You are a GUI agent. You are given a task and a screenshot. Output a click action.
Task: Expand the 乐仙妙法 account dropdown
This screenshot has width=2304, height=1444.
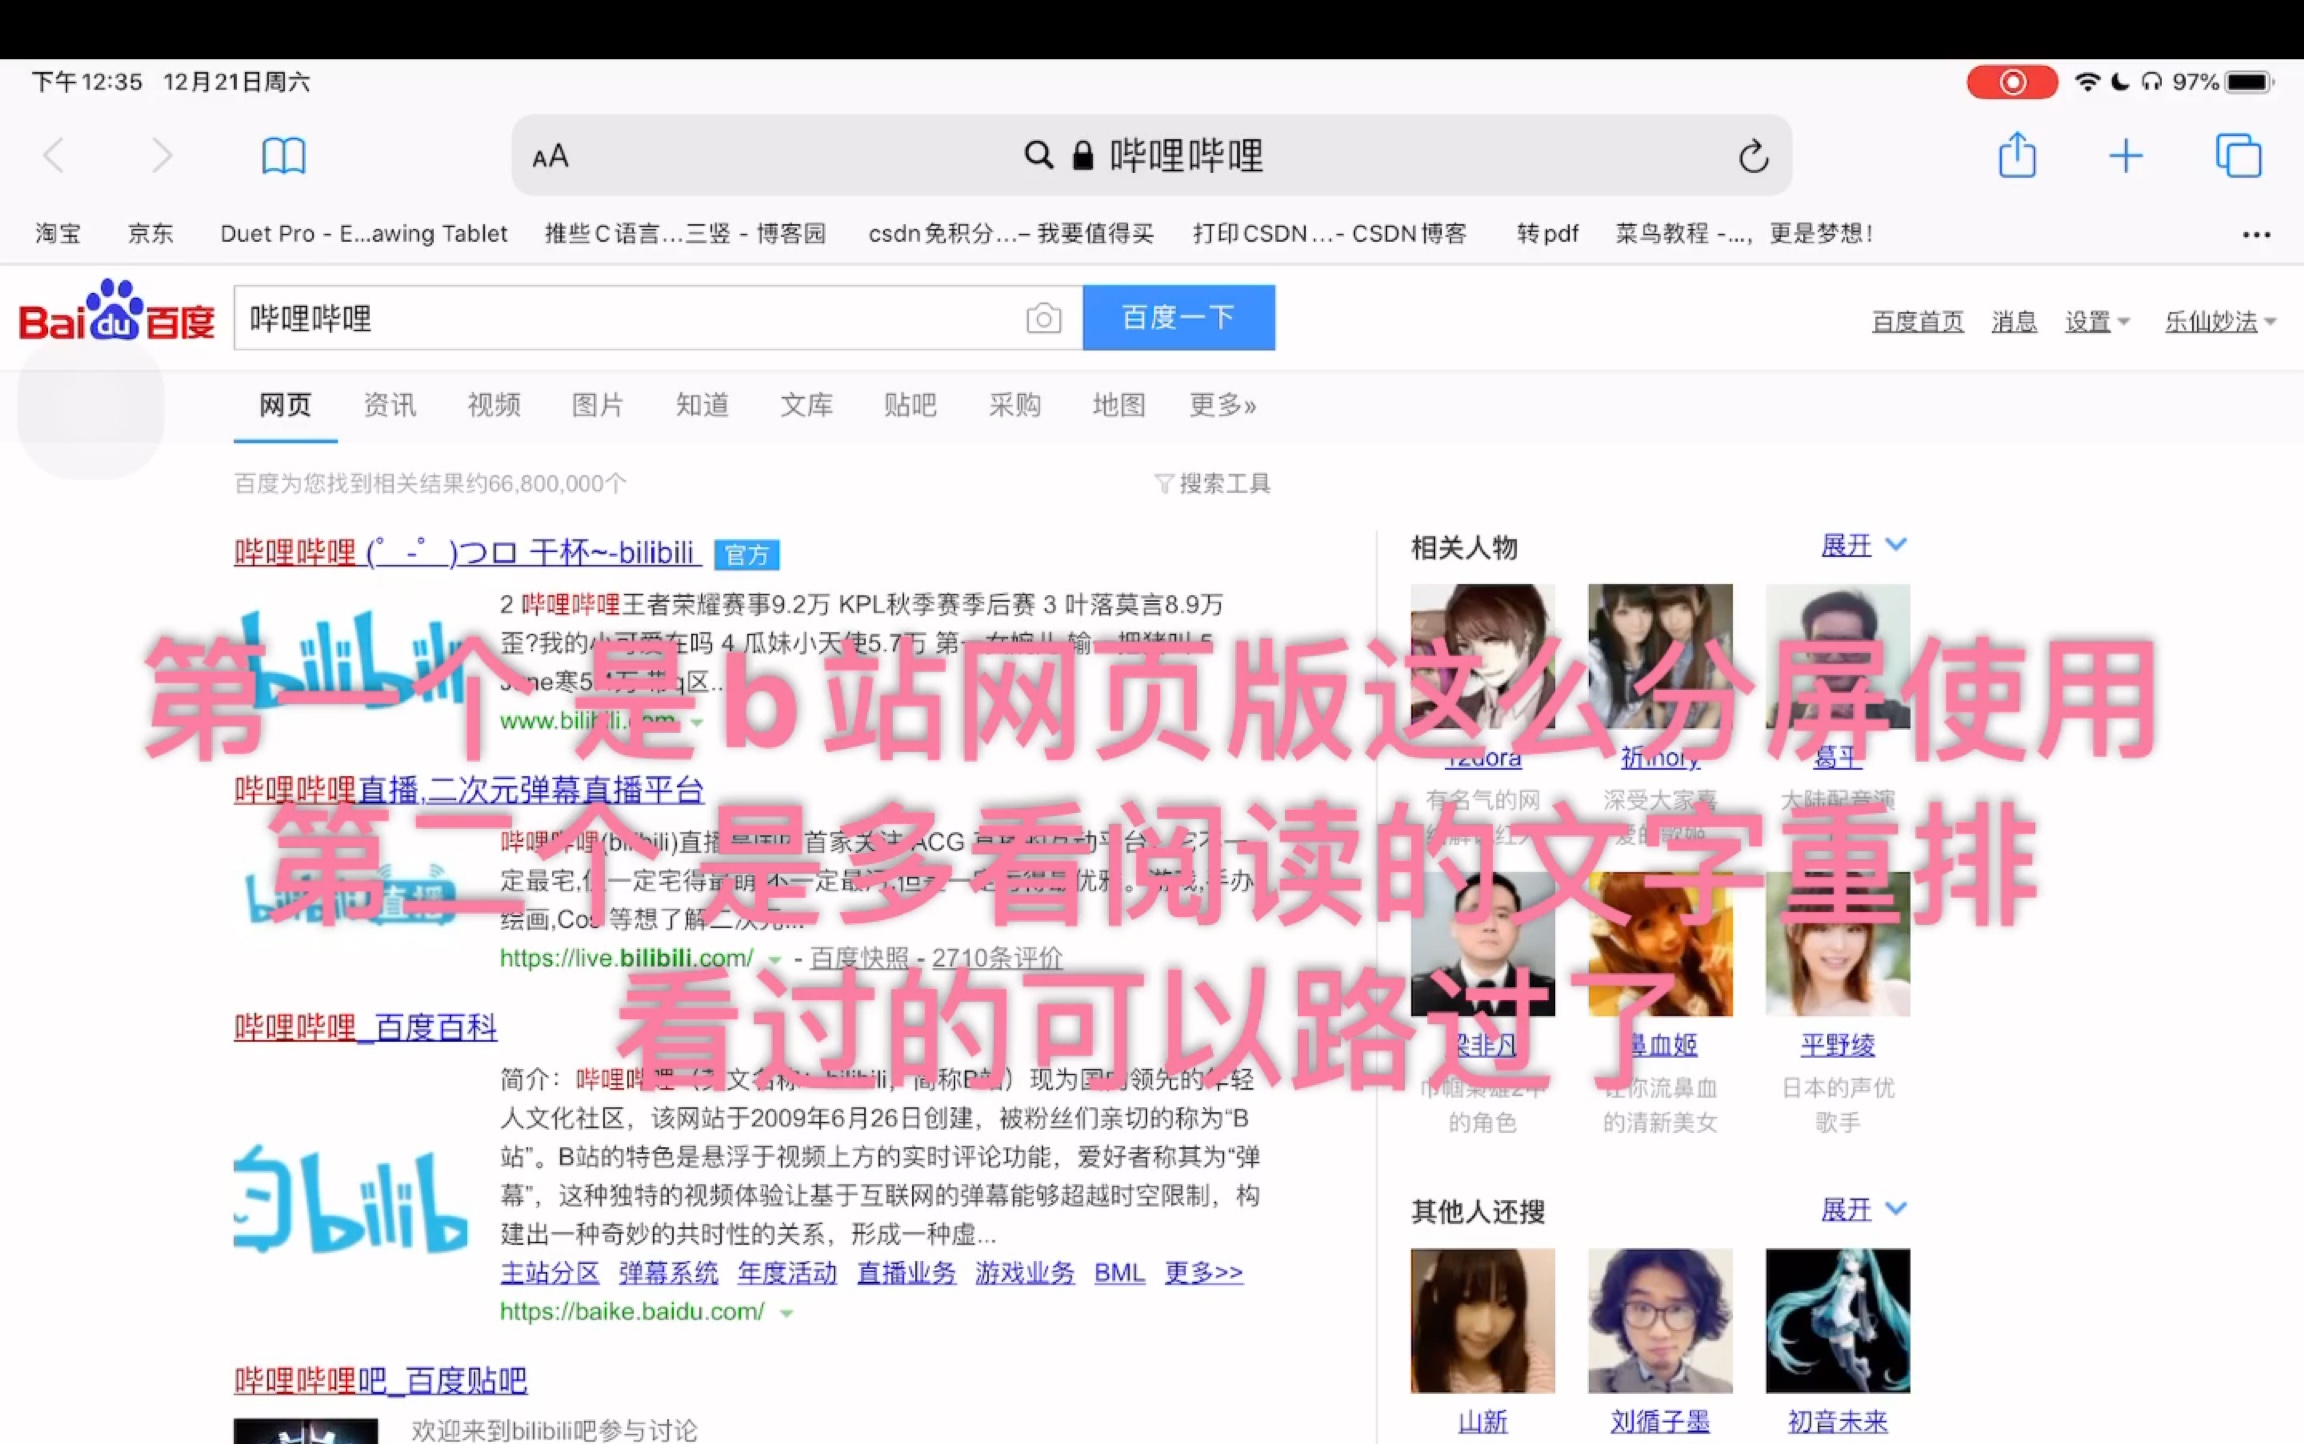pos(2220,322)
